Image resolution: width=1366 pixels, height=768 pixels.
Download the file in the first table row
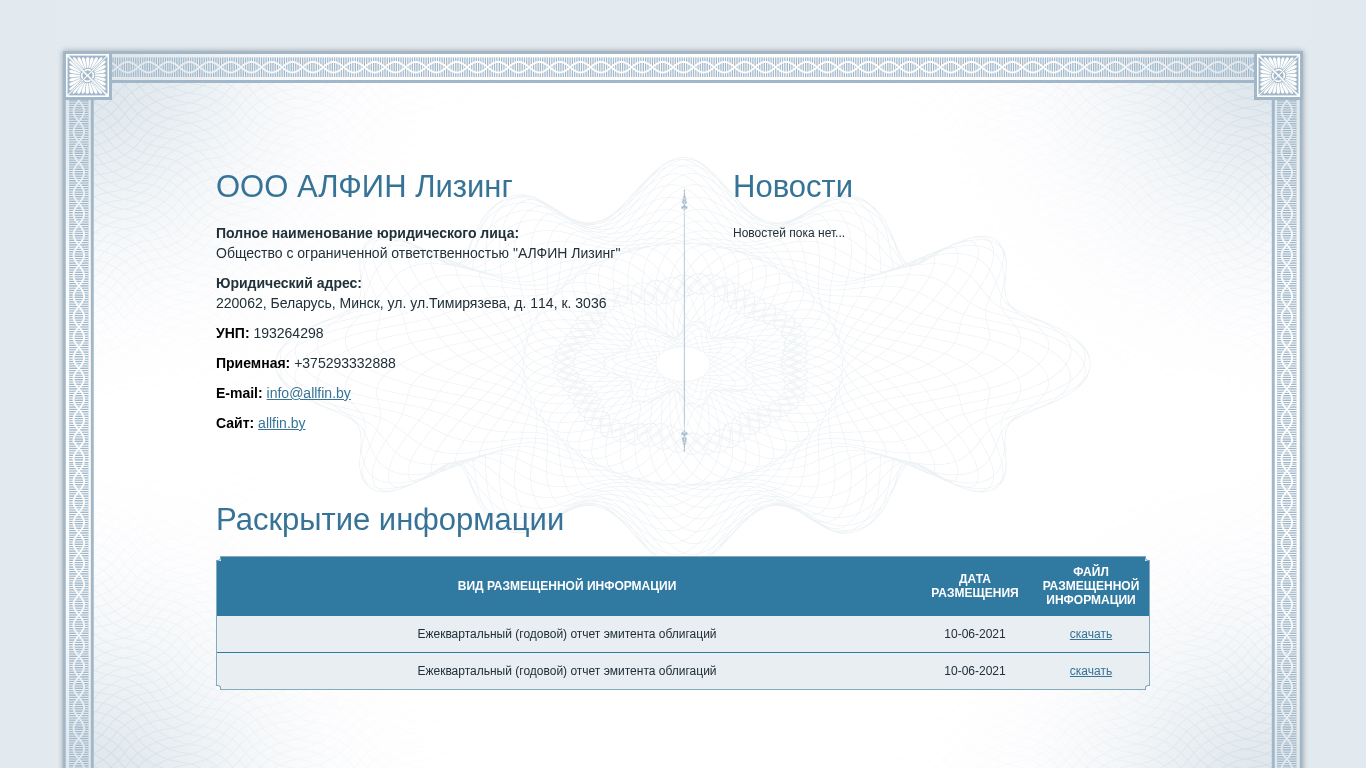click(1090, 634)
